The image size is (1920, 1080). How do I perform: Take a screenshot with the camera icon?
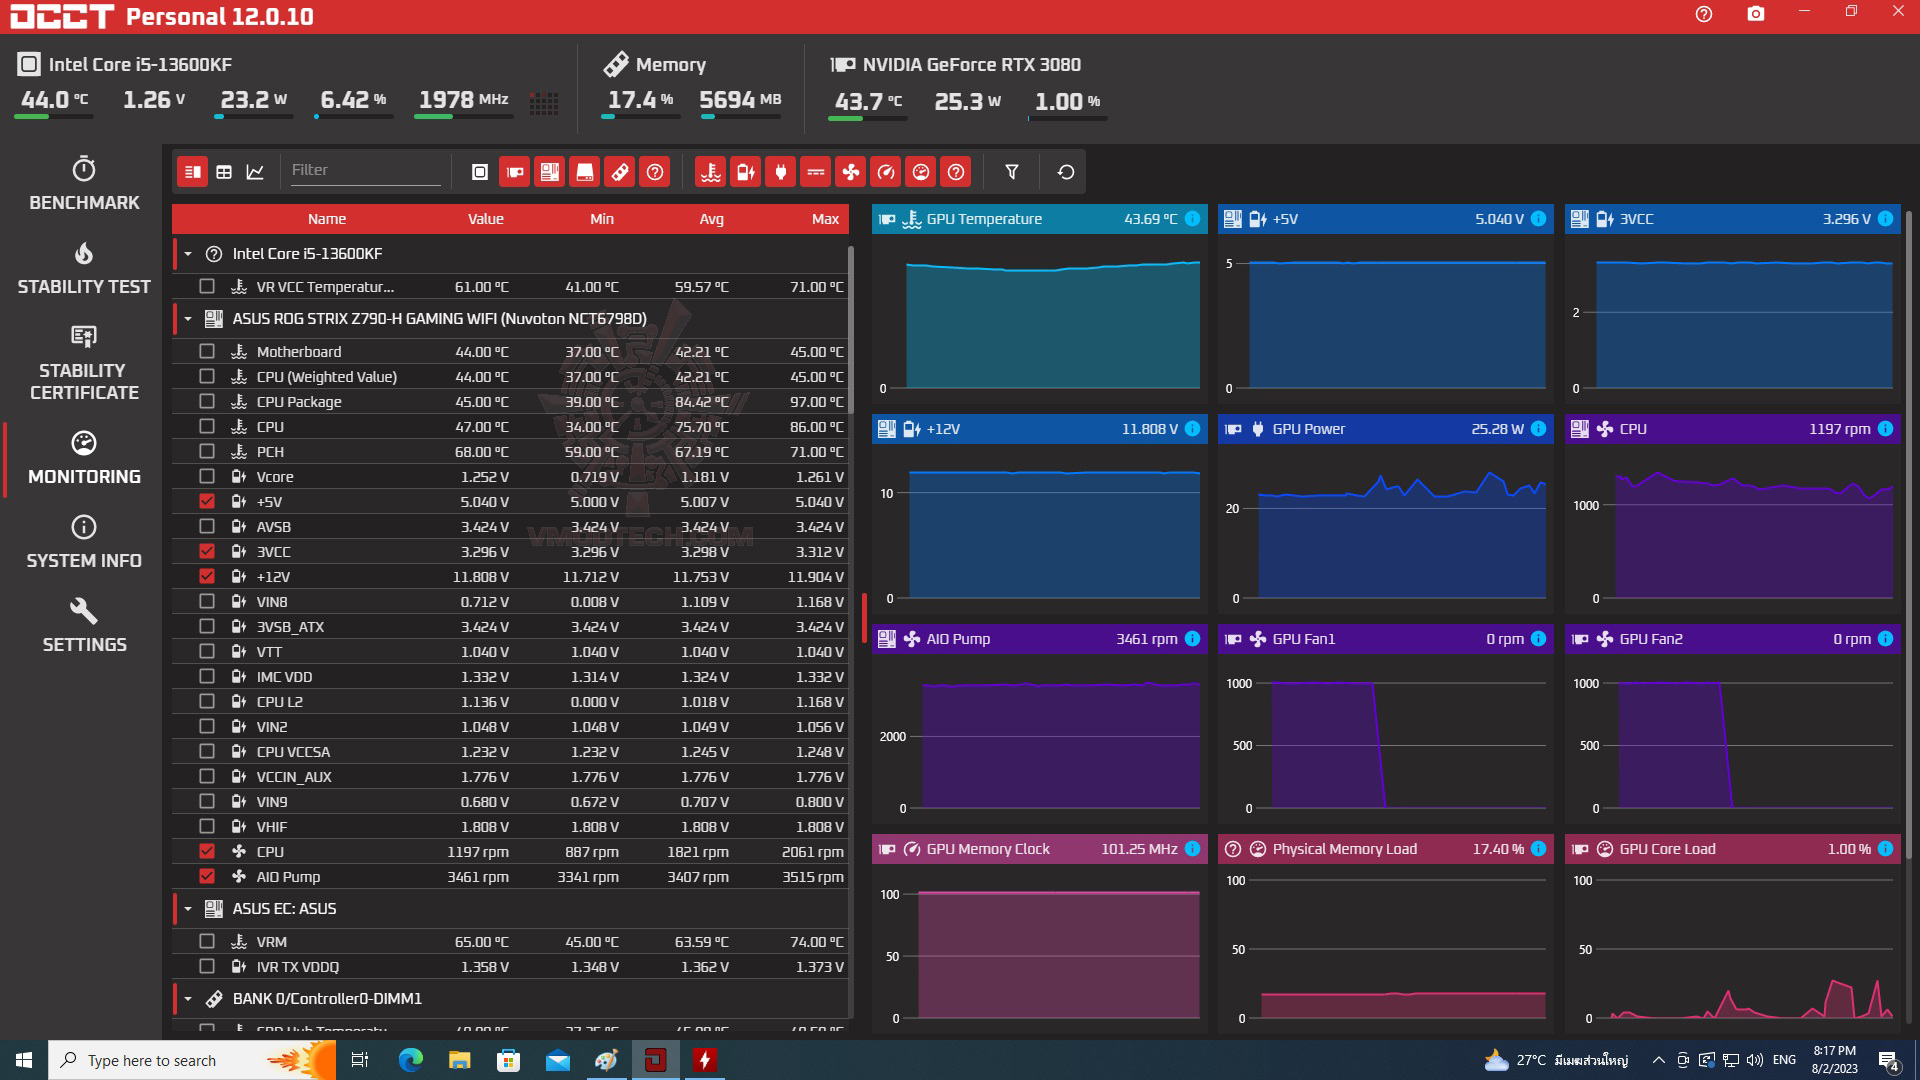click(x=1756, y=14)
